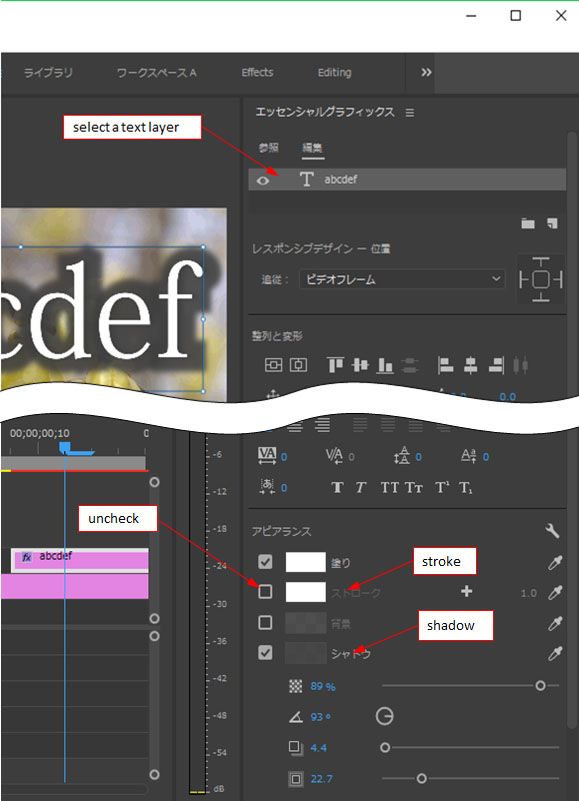579x801 pixels.
Task: Expand the workspace overflow chevrons
Action: tap(426, 73)
